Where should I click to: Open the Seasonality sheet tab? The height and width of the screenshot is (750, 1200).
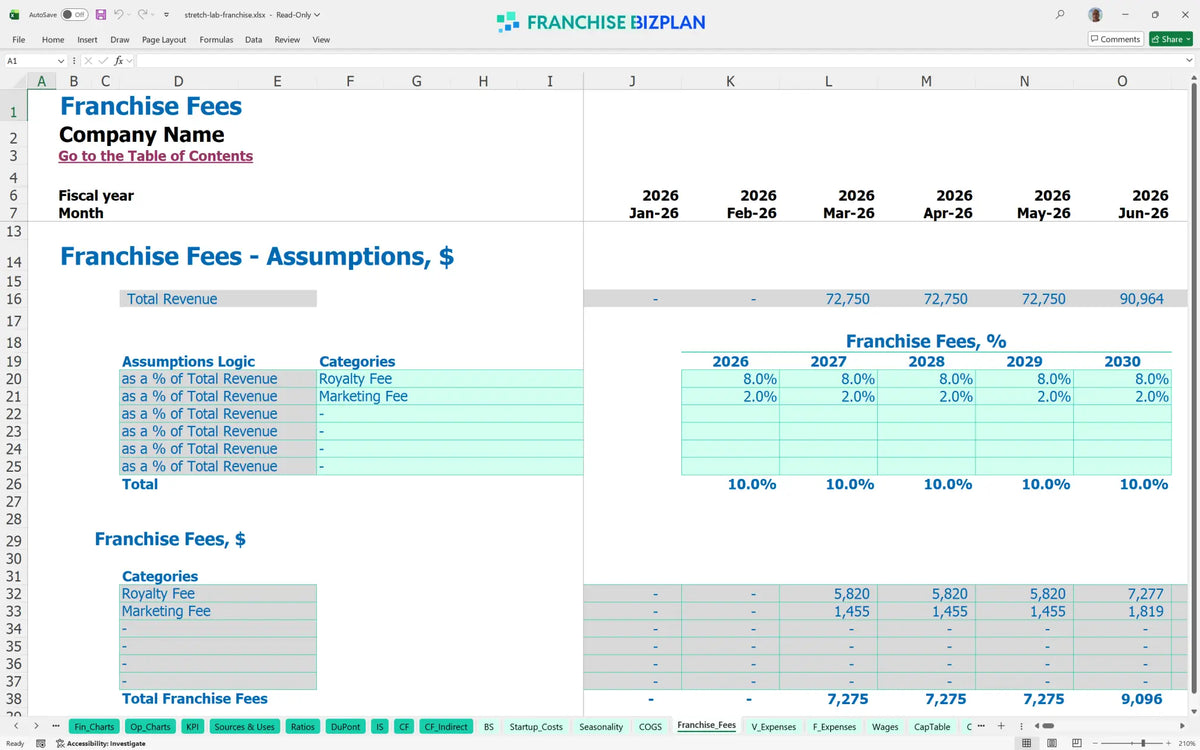[601, 727]
